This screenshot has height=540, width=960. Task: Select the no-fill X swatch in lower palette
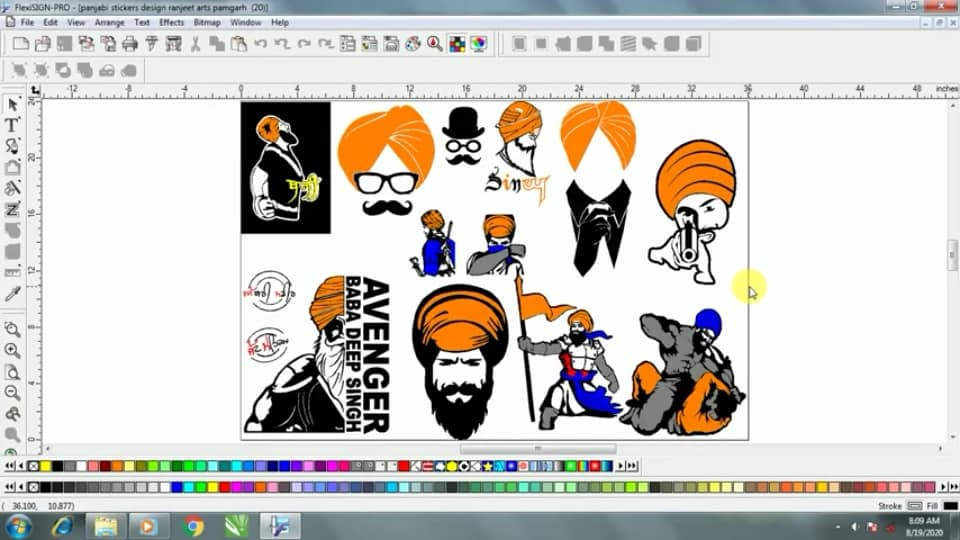click(34, 487)
